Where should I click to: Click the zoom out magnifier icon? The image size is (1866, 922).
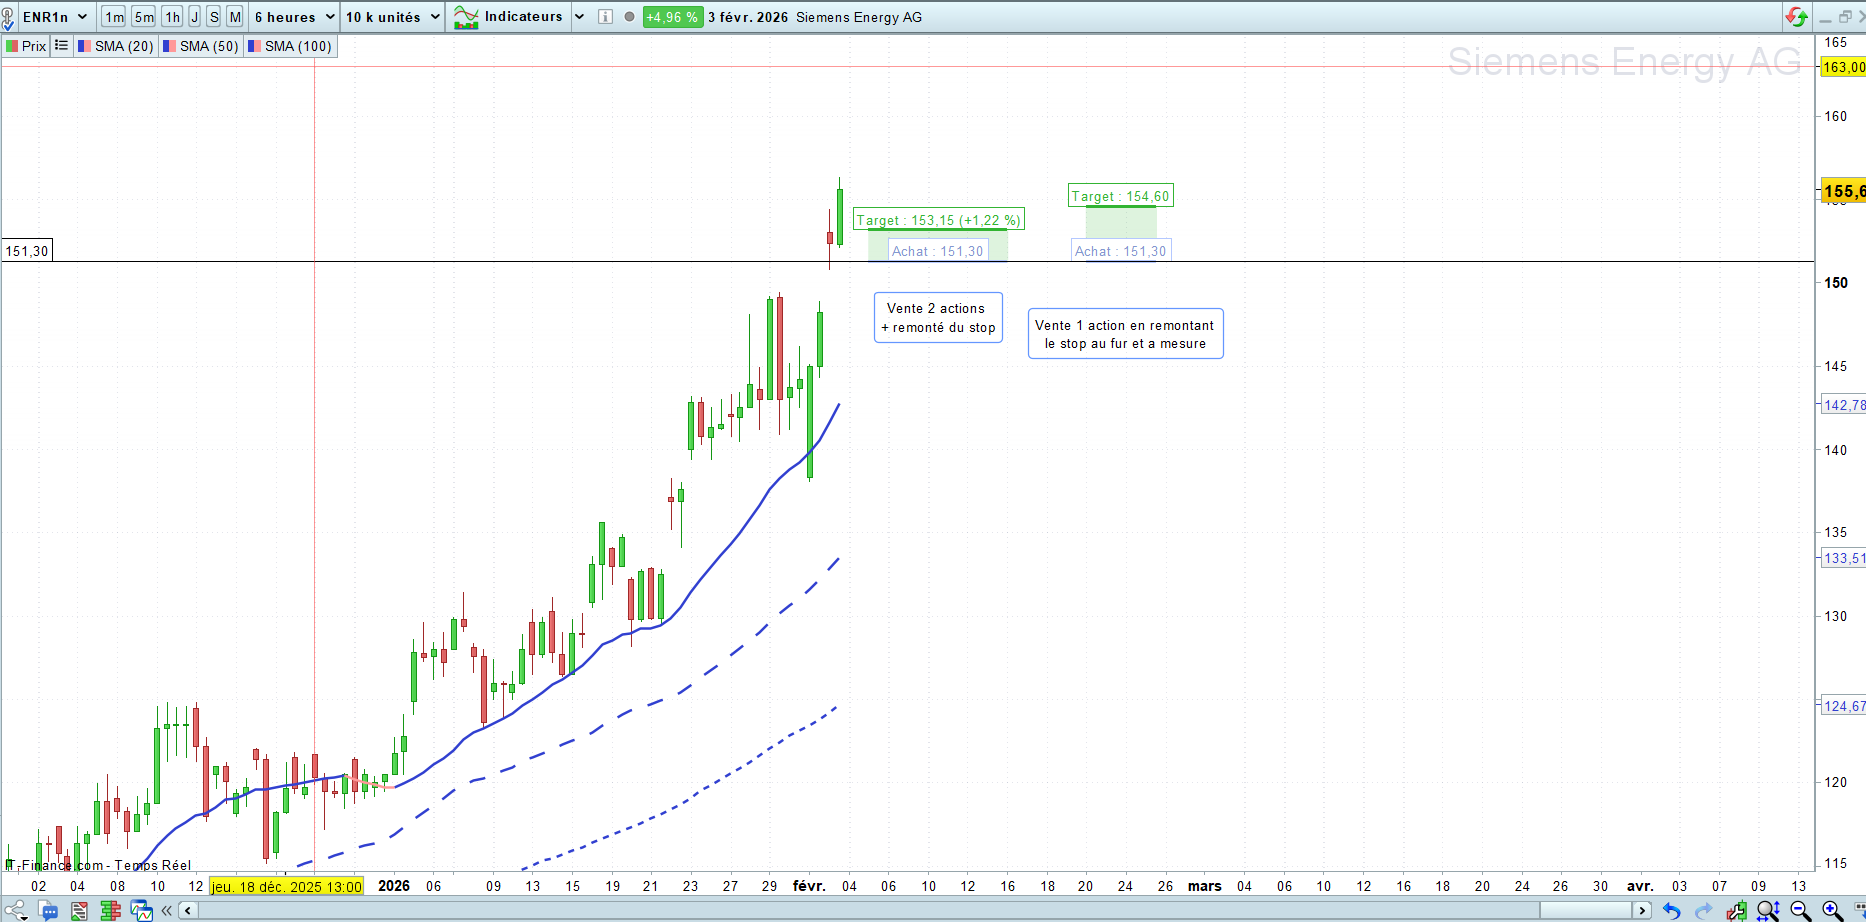point(1800,910)
